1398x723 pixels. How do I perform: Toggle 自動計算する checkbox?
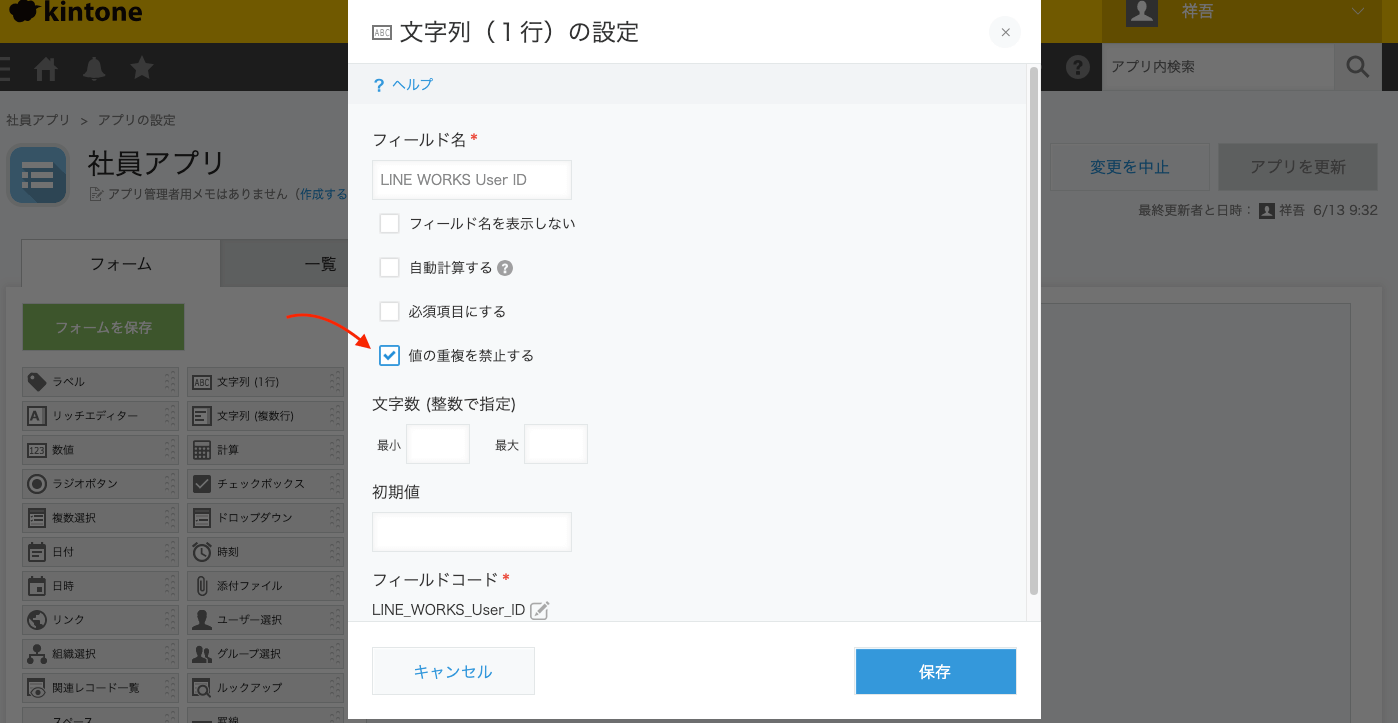click(x=390, y=268)
